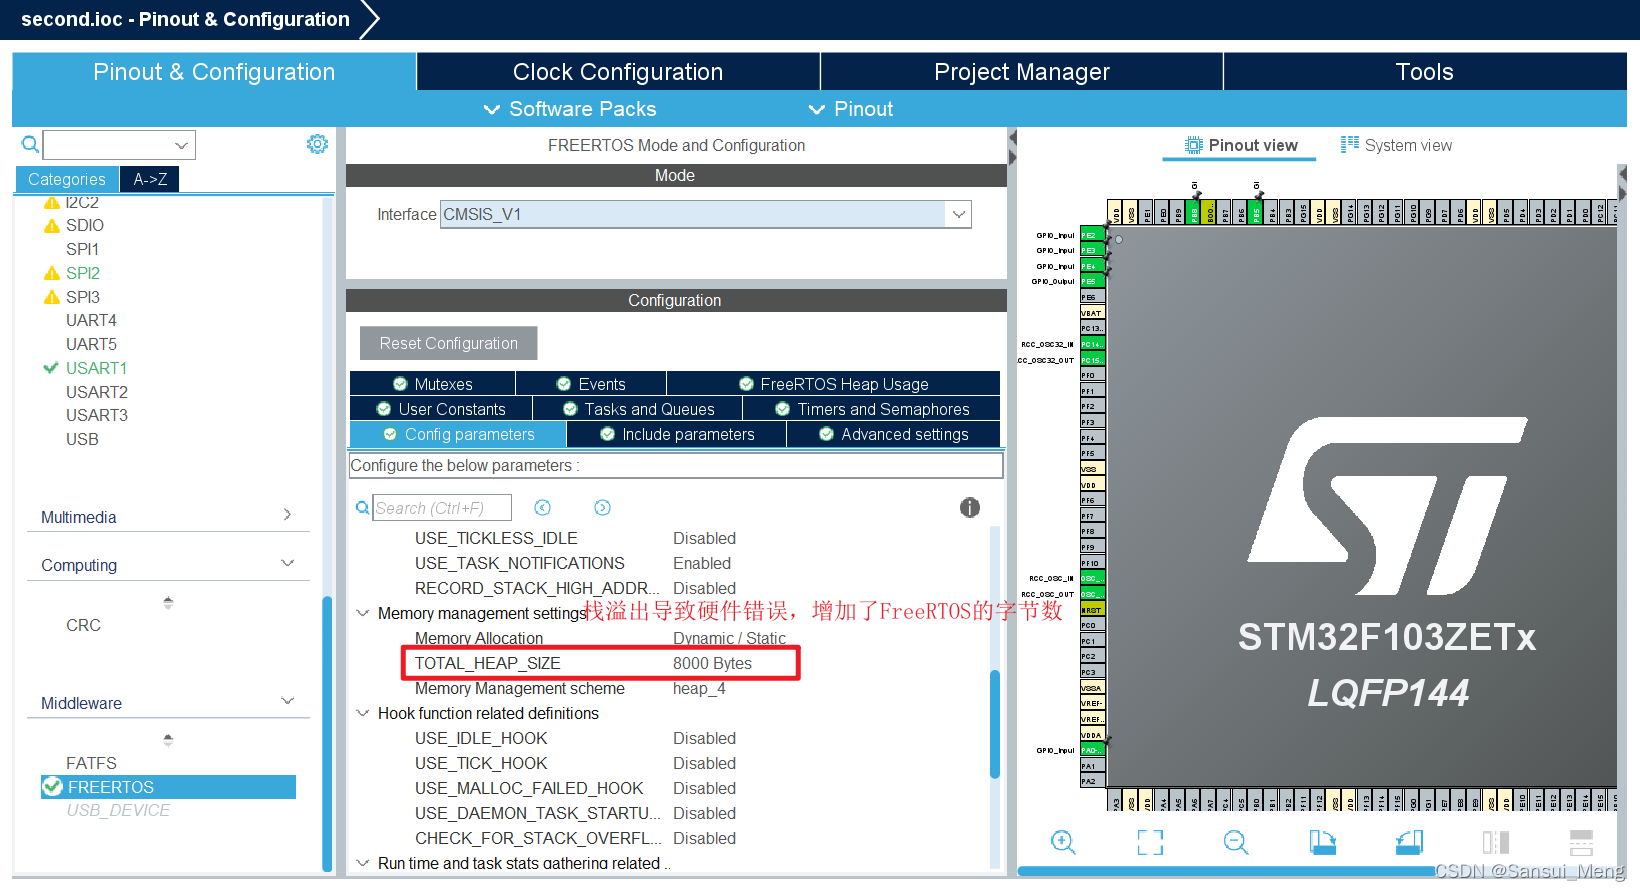Click the parameter Search (Ctrl+F) field
Image resolution: width=1640 pixels, height=891 pixels.
[442, 508]
